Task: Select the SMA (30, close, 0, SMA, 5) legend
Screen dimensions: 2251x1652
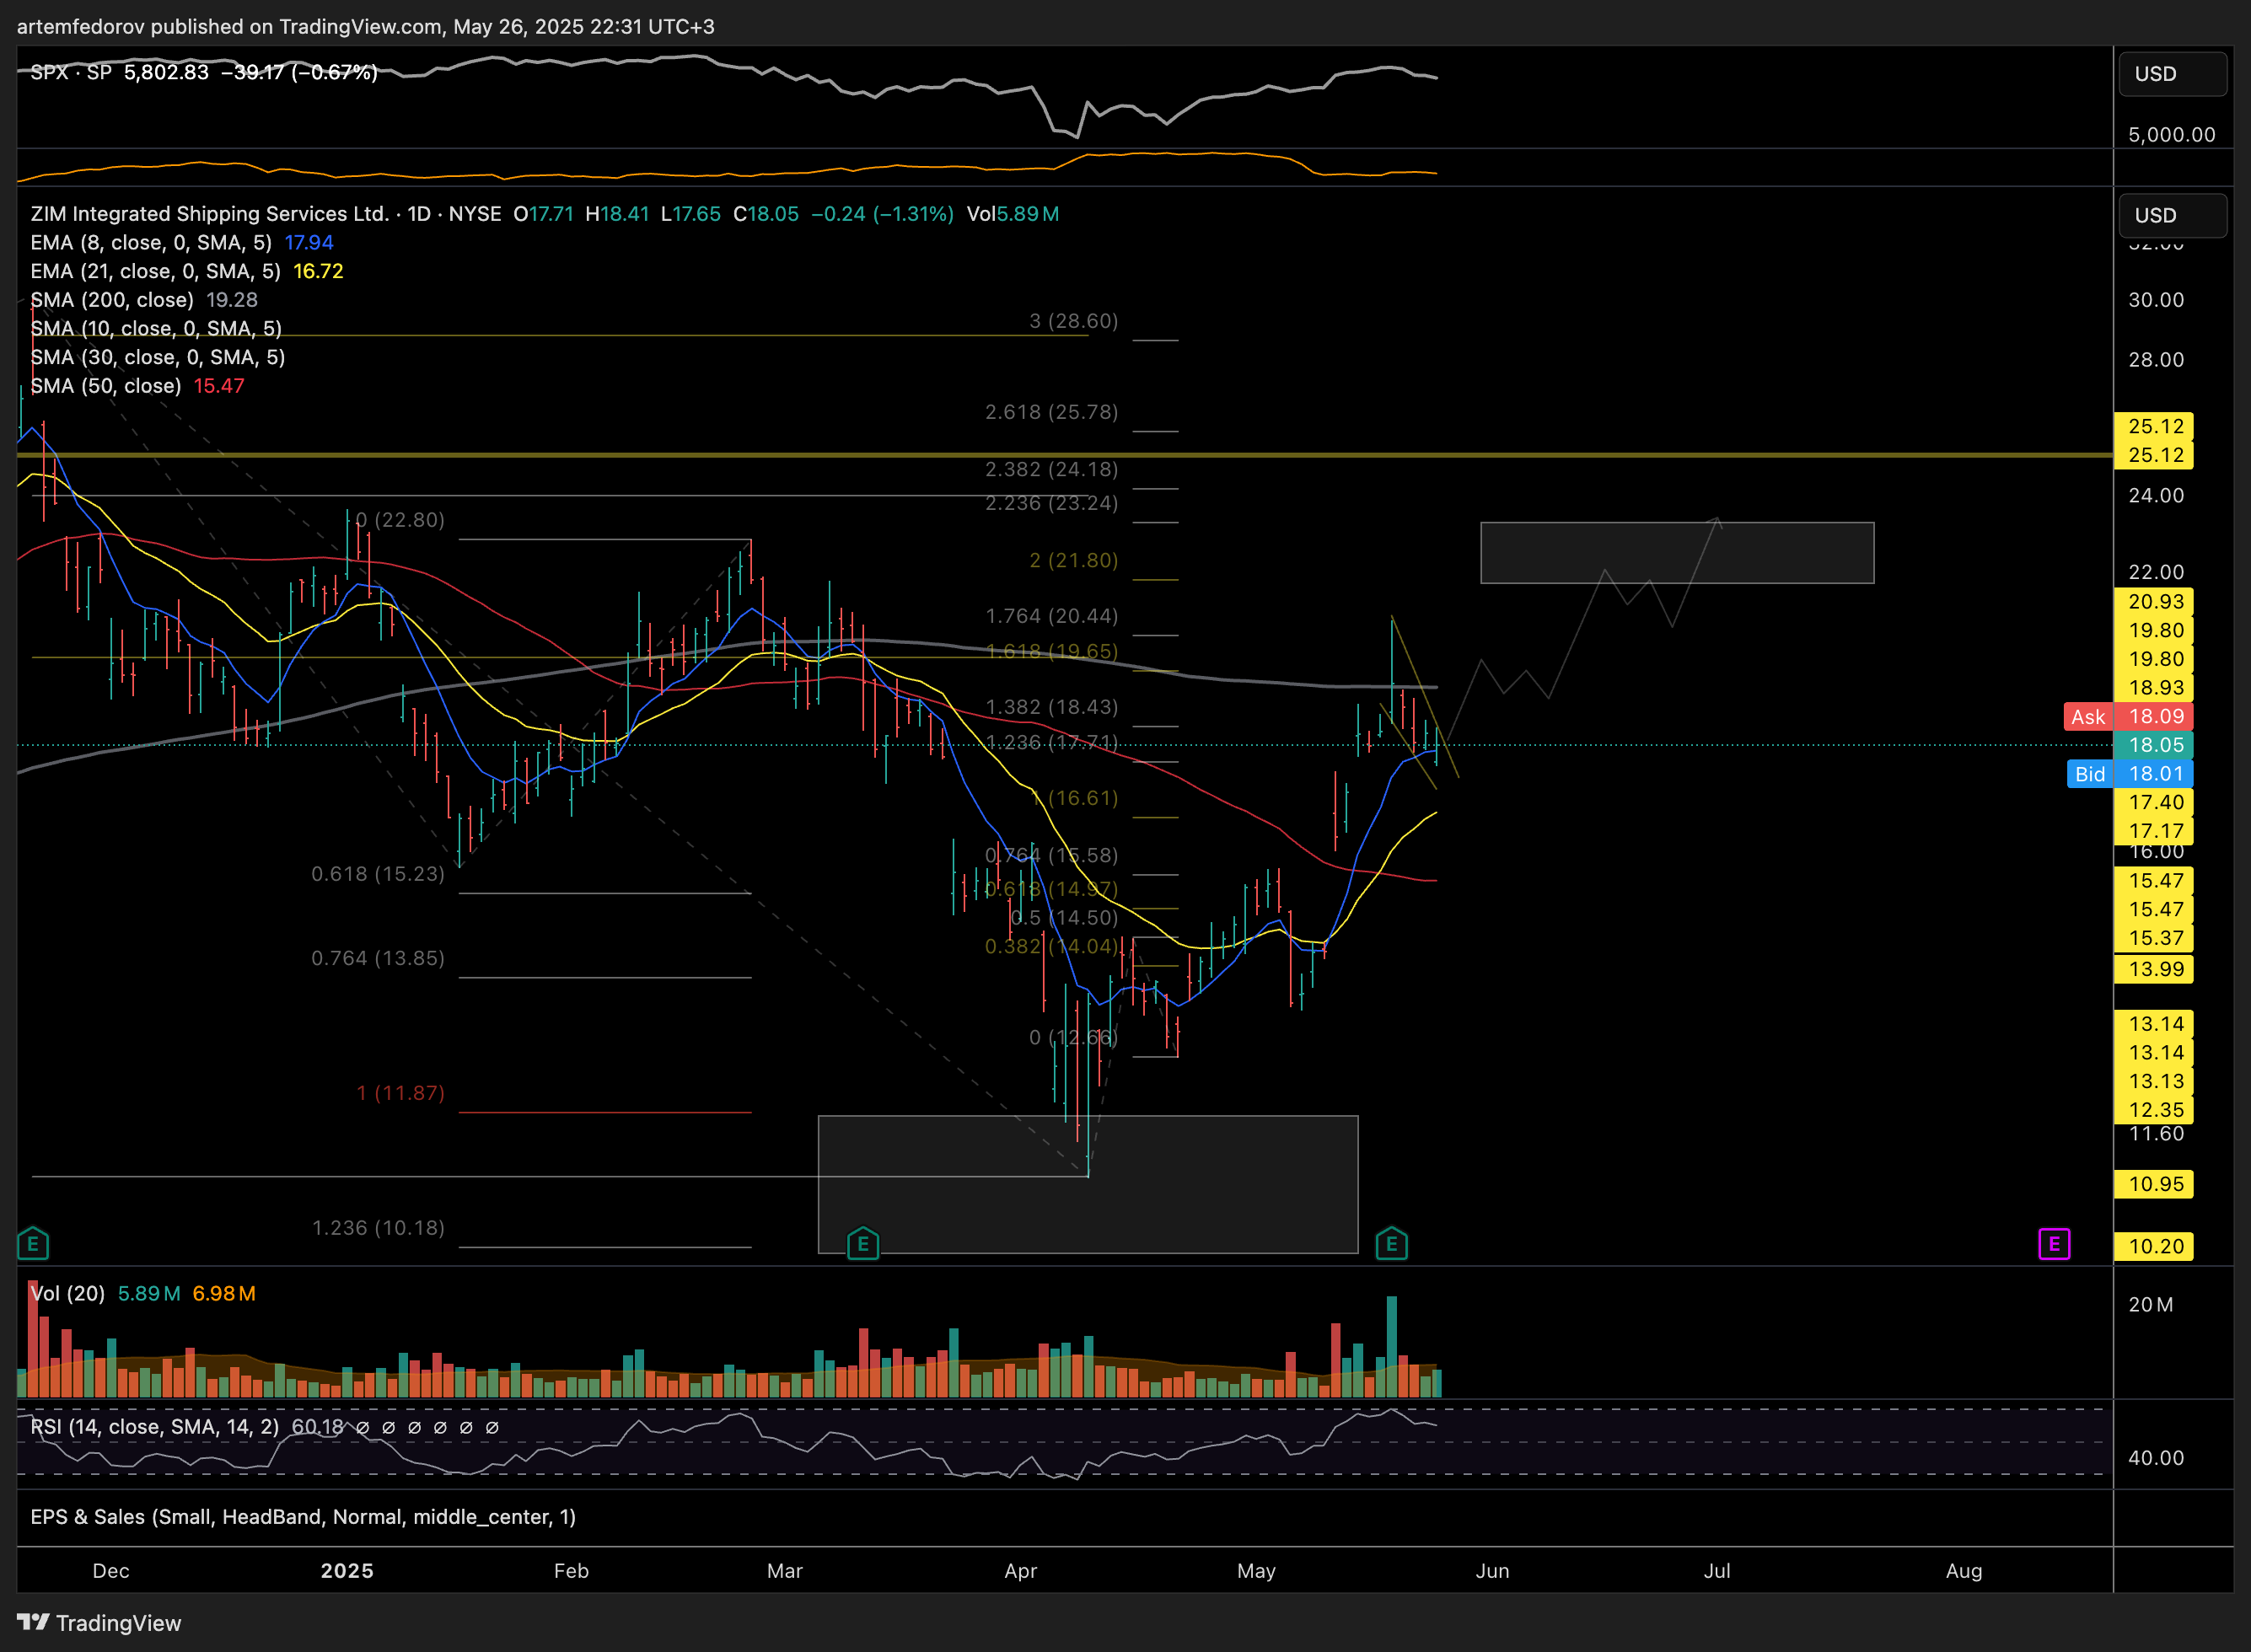Action: tap(158, 357)
